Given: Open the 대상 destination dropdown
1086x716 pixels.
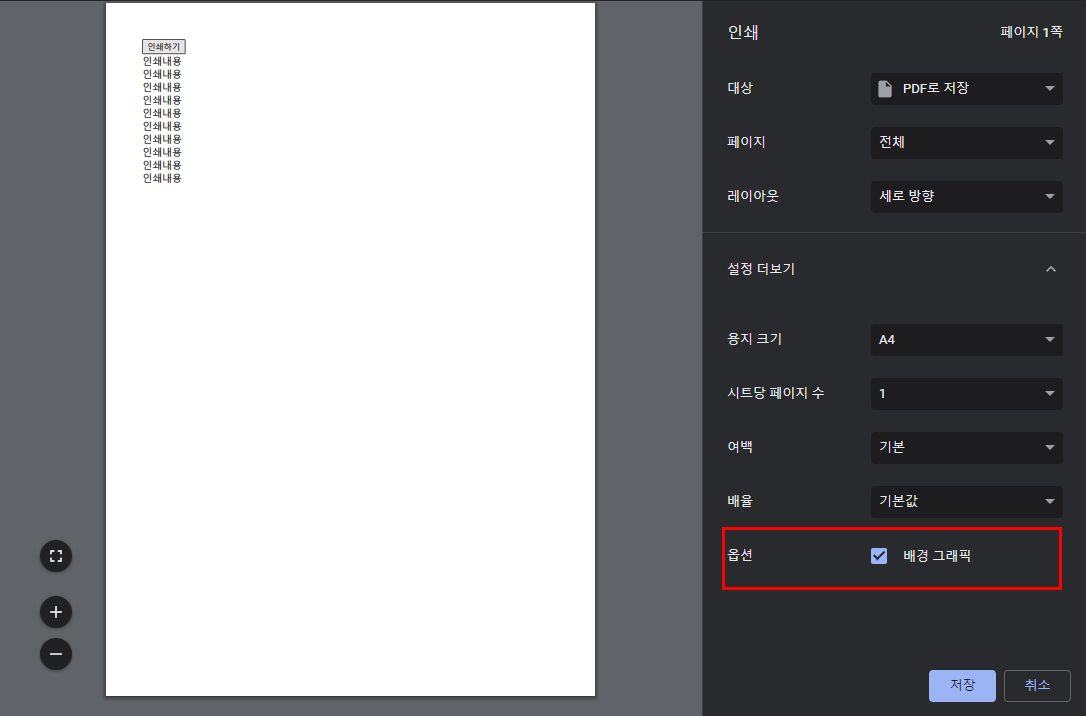Looking at the screenshot, I should point(966,89).
